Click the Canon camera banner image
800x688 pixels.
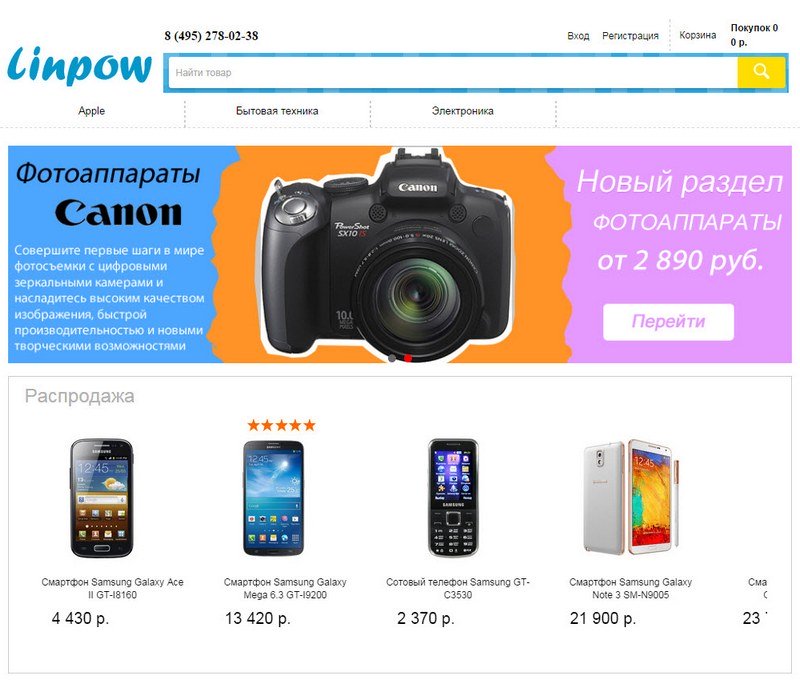point(386,254)
